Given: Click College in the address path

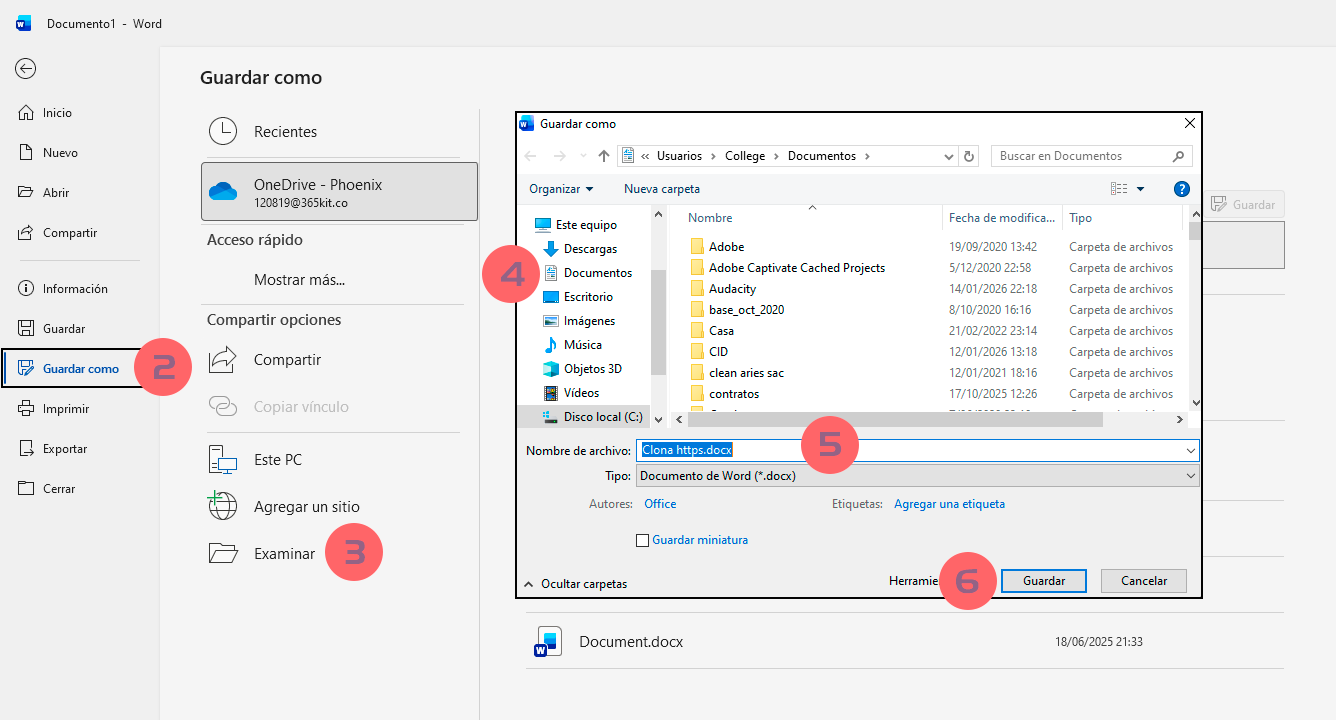Looking at the screenshot, I should point(745,156).
